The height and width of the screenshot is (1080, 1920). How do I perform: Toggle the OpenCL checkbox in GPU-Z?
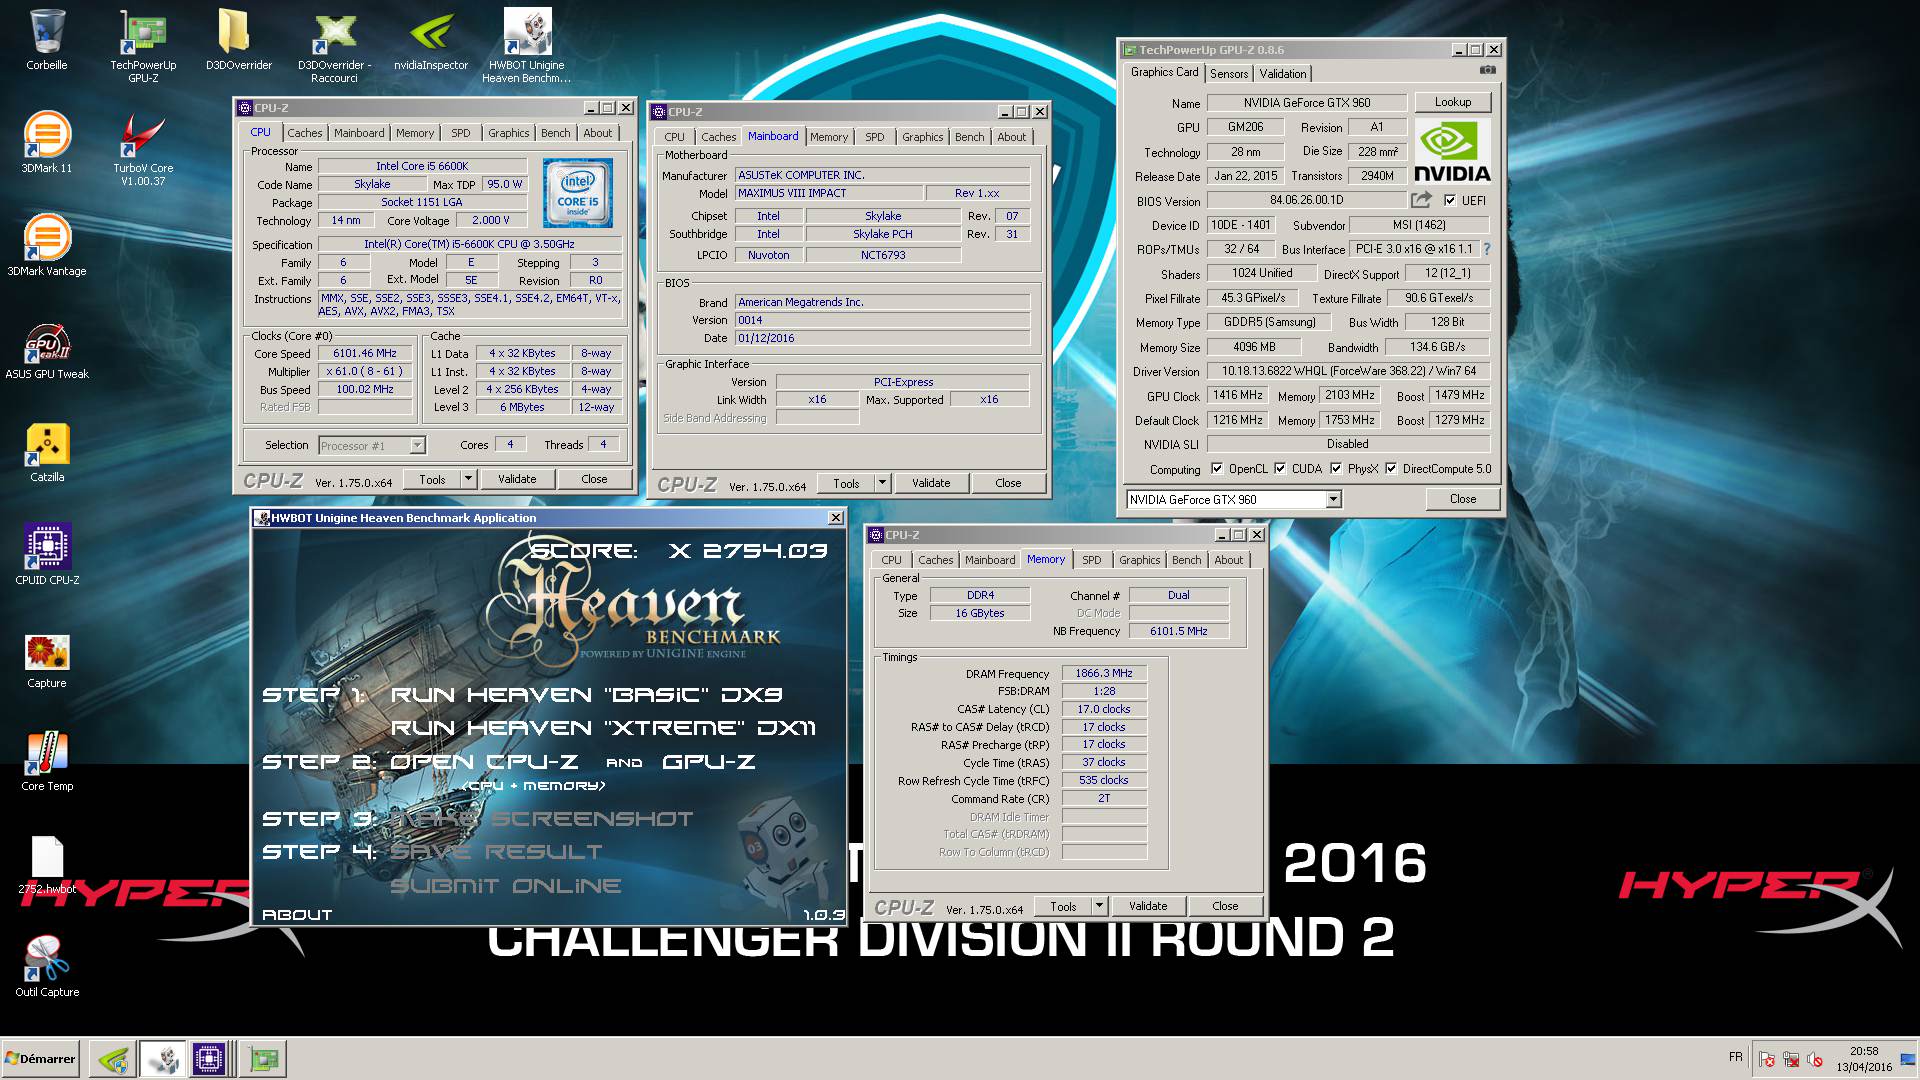(x=1217, y=468)
